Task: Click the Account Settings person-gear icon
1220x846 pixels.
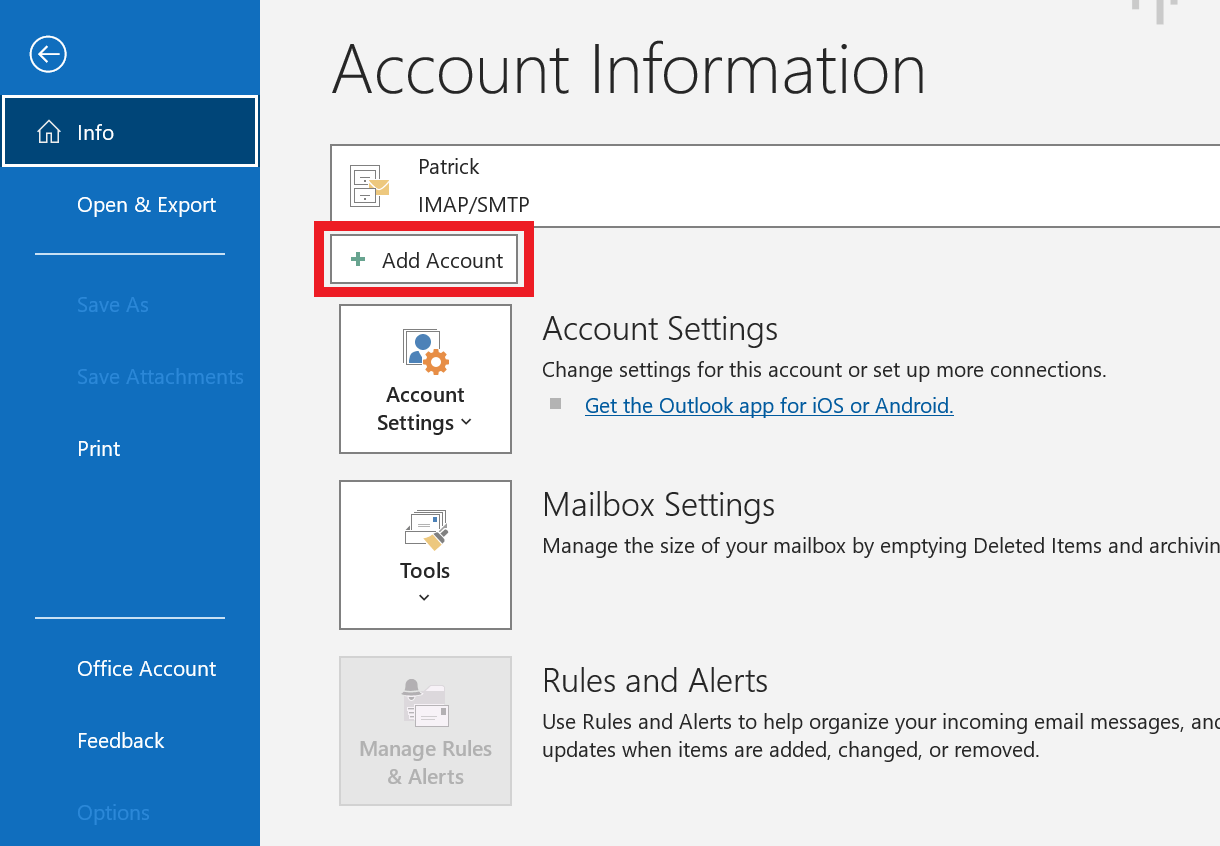Action: (426, 352)
